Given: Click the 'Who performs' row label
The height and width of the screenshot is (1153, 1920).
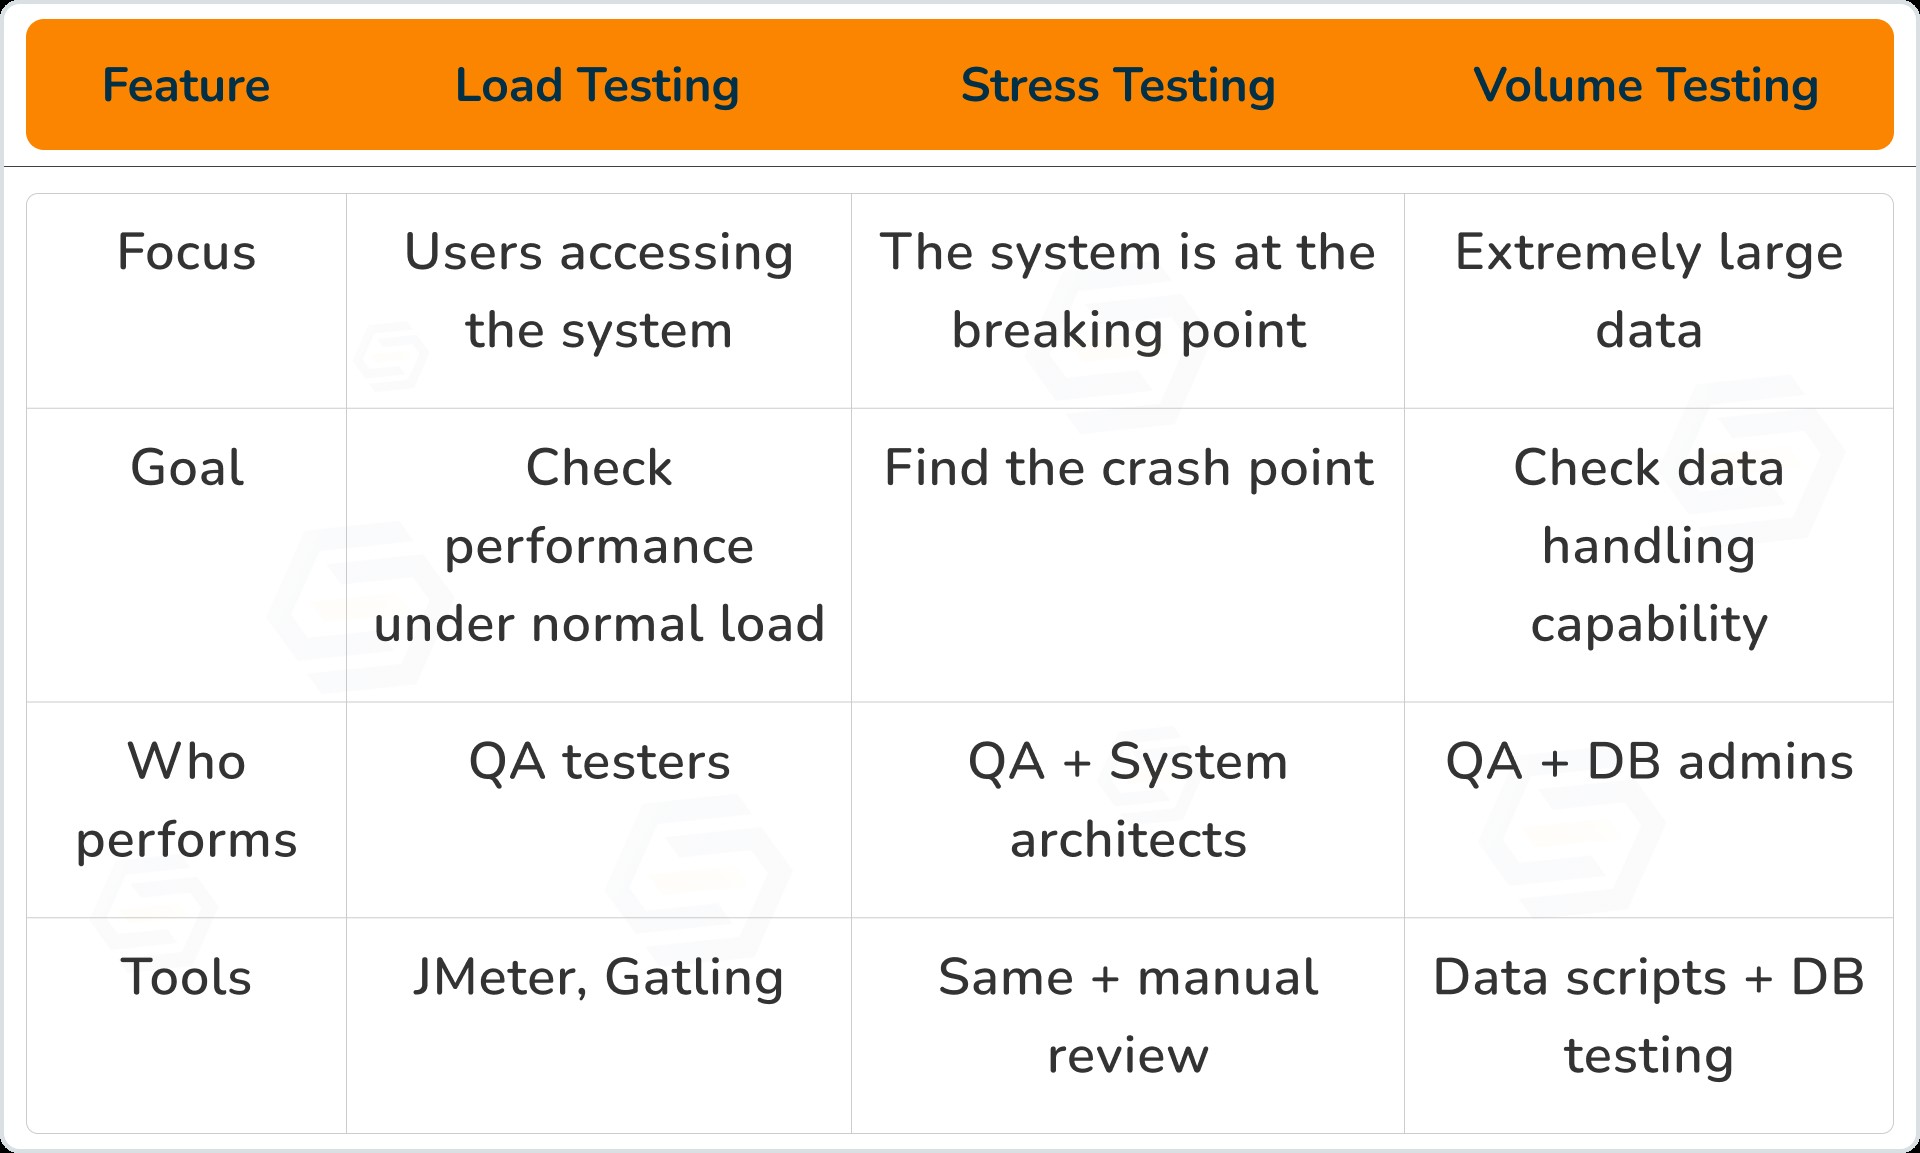Looking at the screenshot, I should point(187,800).
